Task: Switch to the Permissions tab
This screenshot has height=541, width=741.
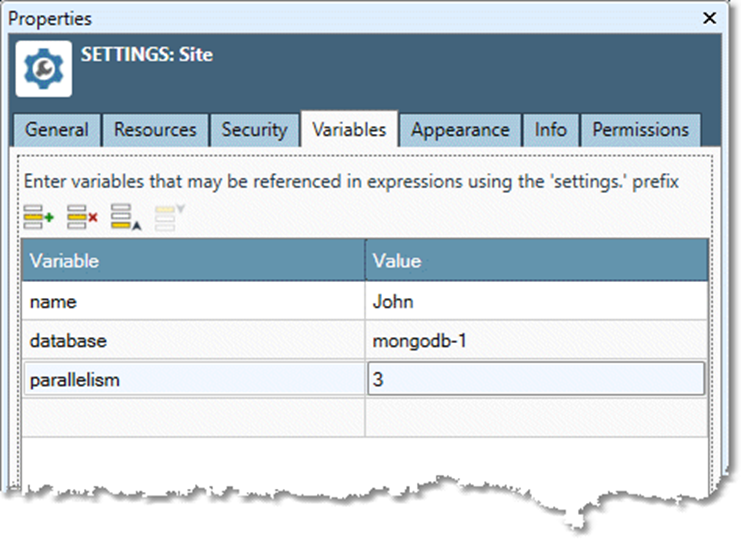Action: coord(640,130)
